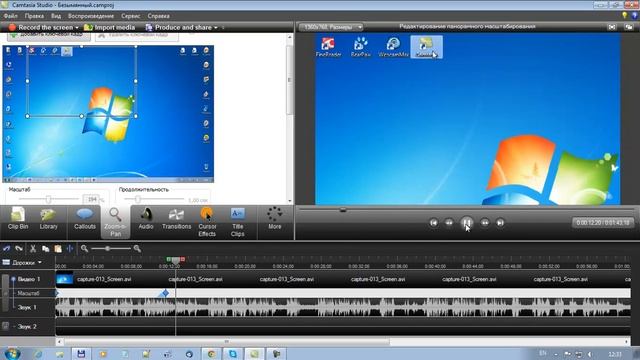Click the Split clip icon
The image size is (640, 360).
tap(70, 248)
